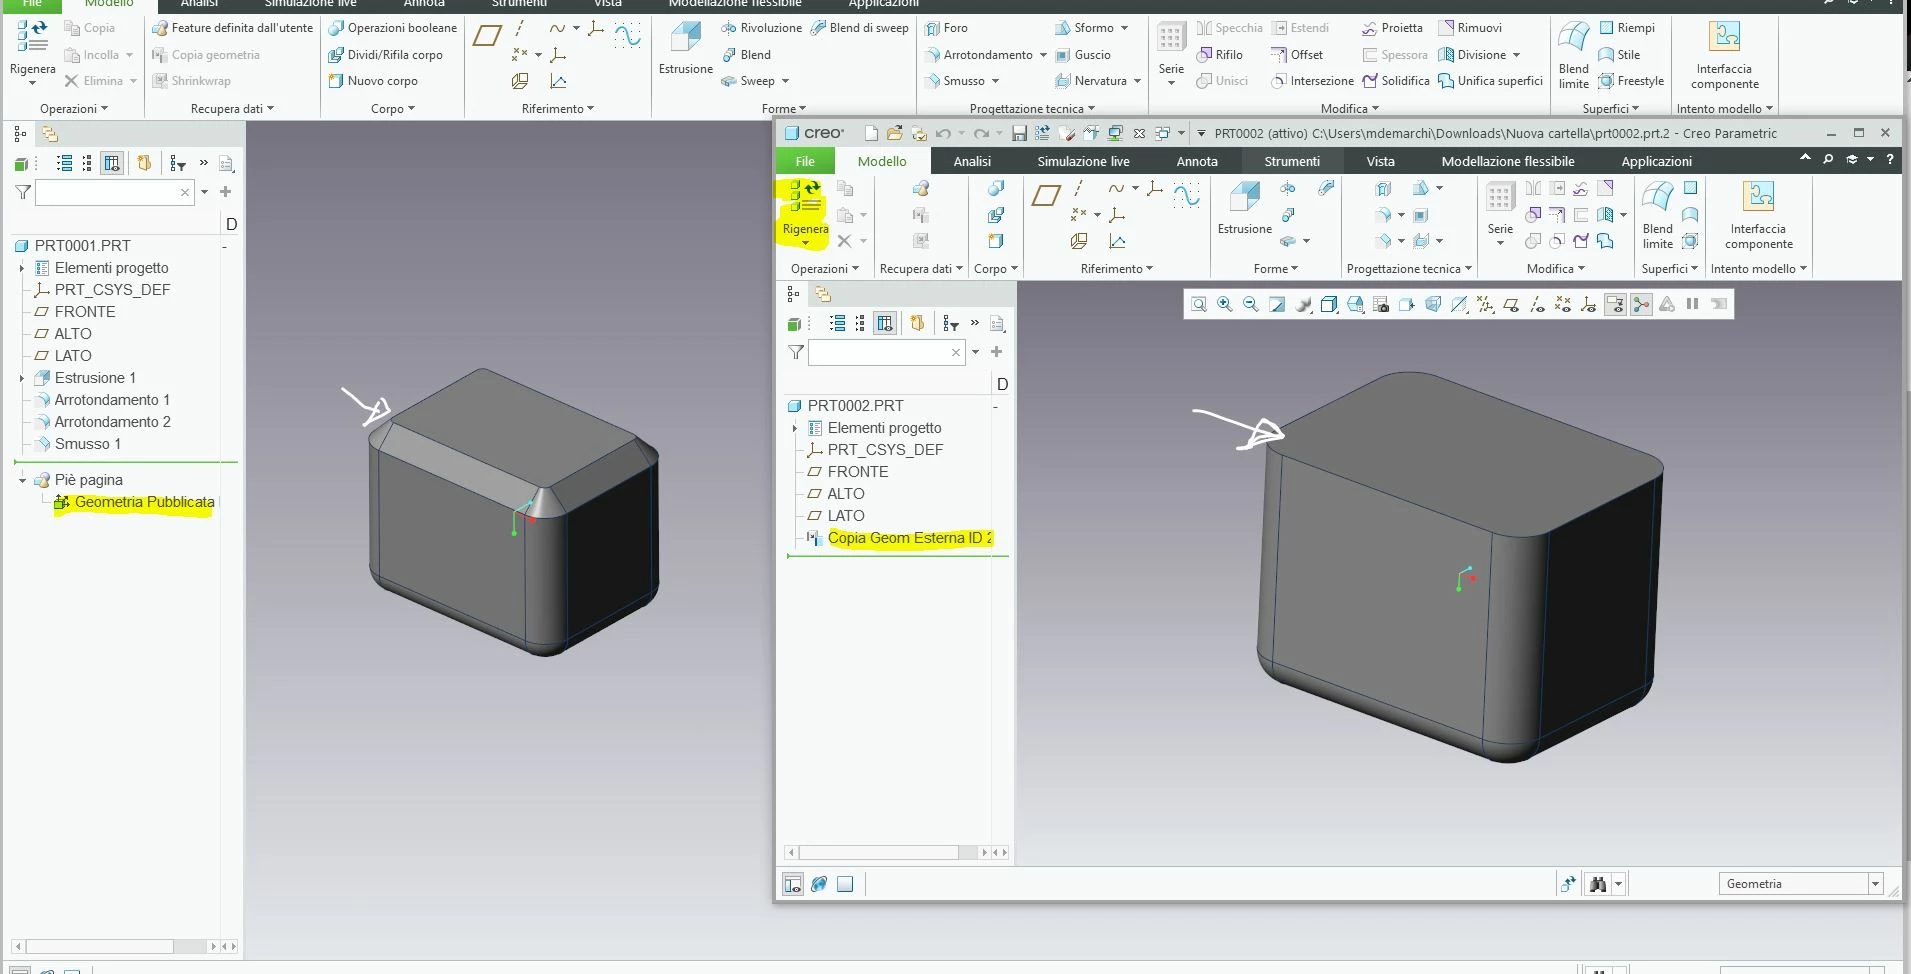Click Nuovo corpo in back window
The image size is (1911, 974).
click(x=373, y=81)
